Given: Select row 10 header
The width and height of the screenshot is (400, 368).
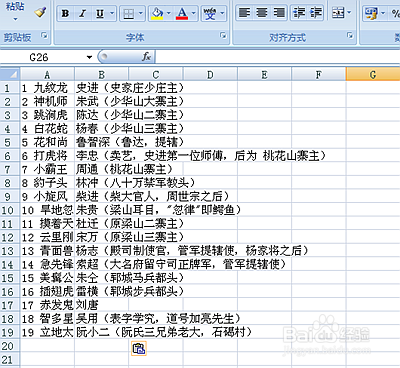Looking at the screenshot, I should click(10, 210).
